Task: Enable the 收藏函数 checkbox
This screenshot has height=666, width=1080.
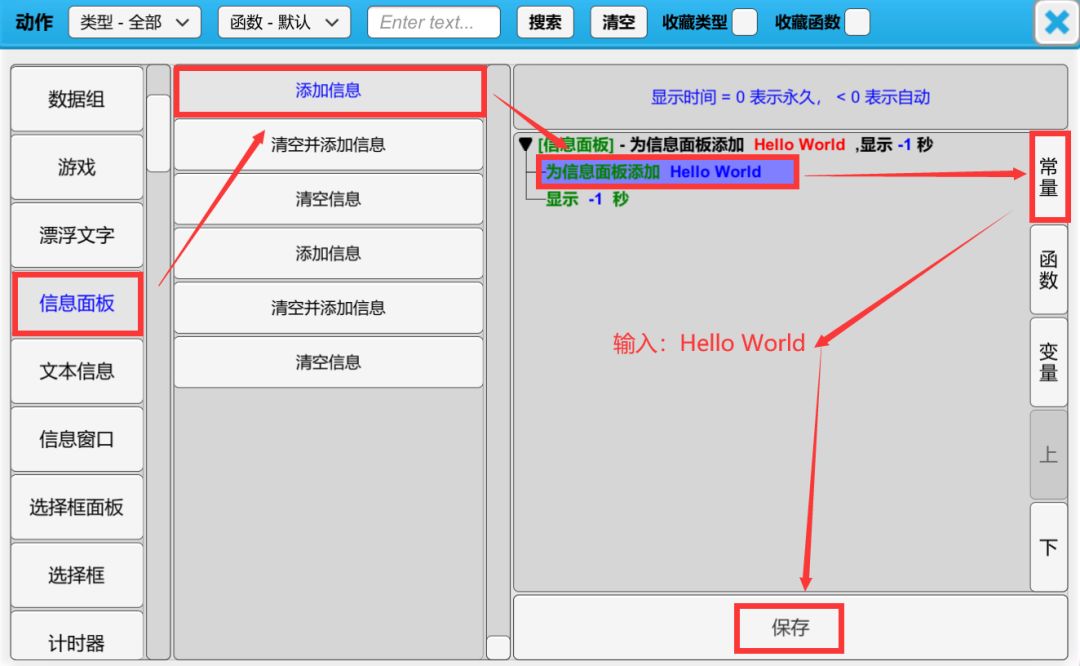Action: click(x=857, y=22)
